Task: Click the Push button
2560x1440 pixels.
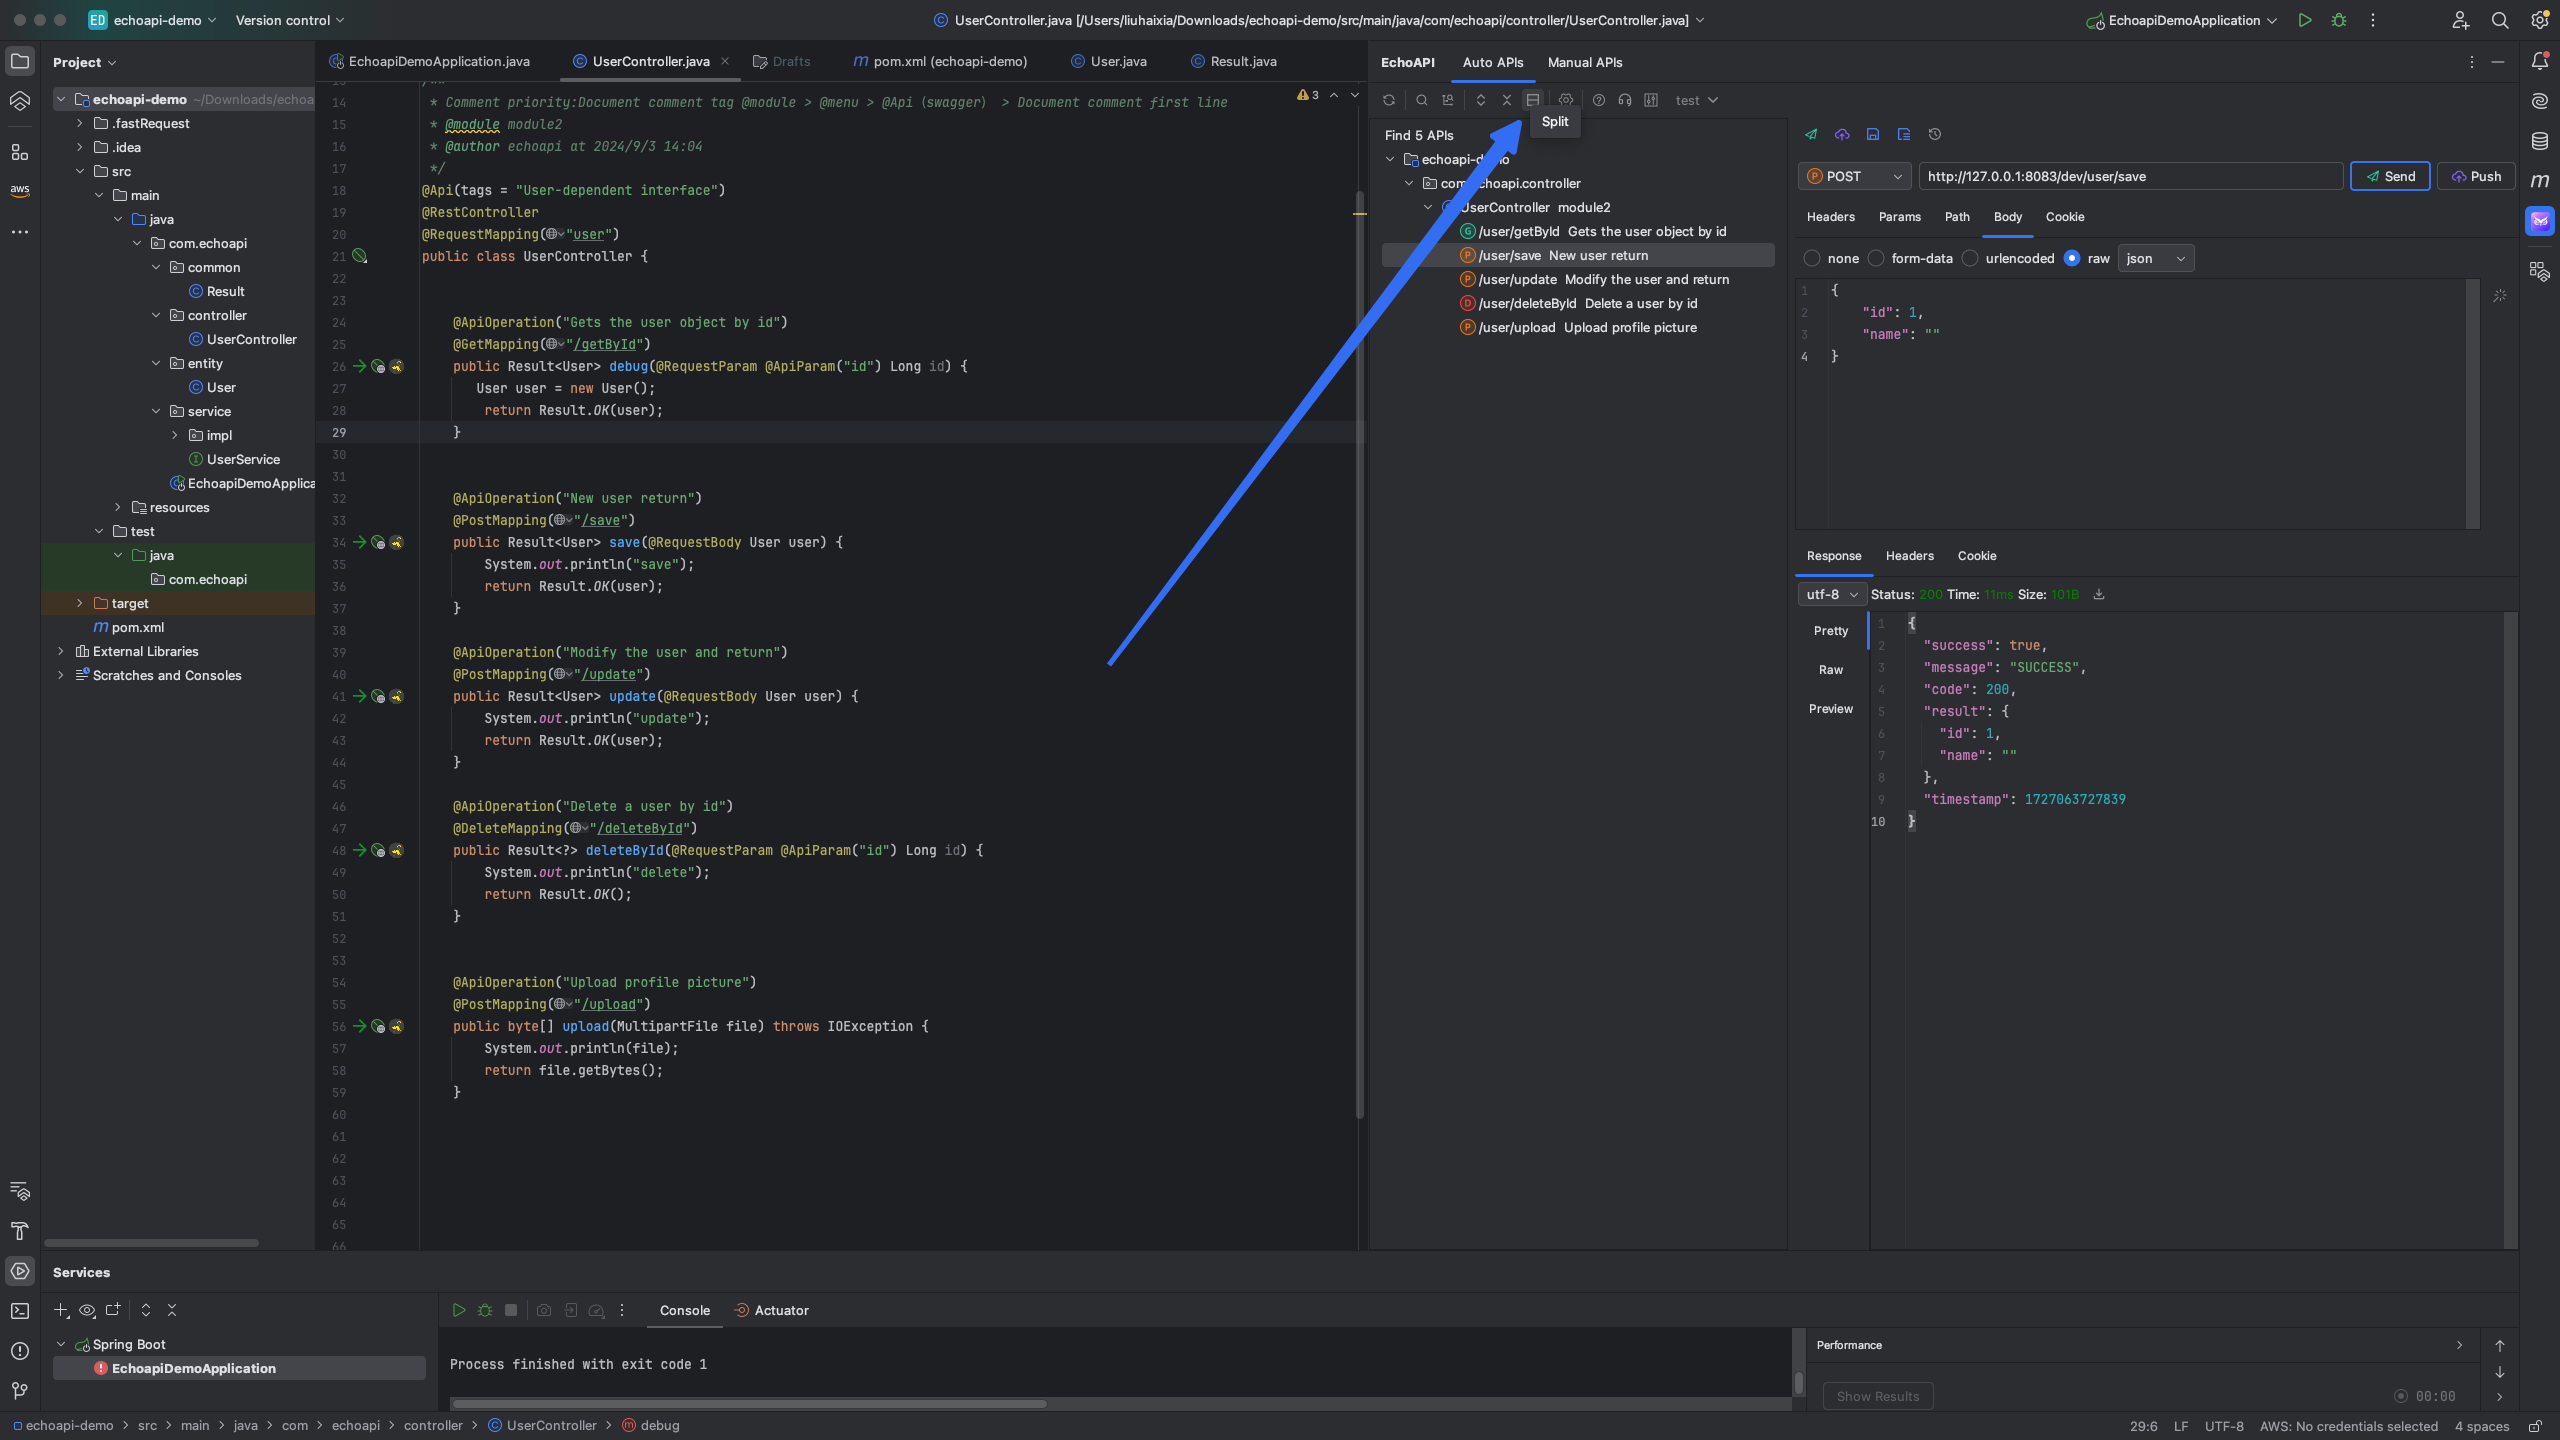Action: pyautogui.click(x=2476, y=176)
